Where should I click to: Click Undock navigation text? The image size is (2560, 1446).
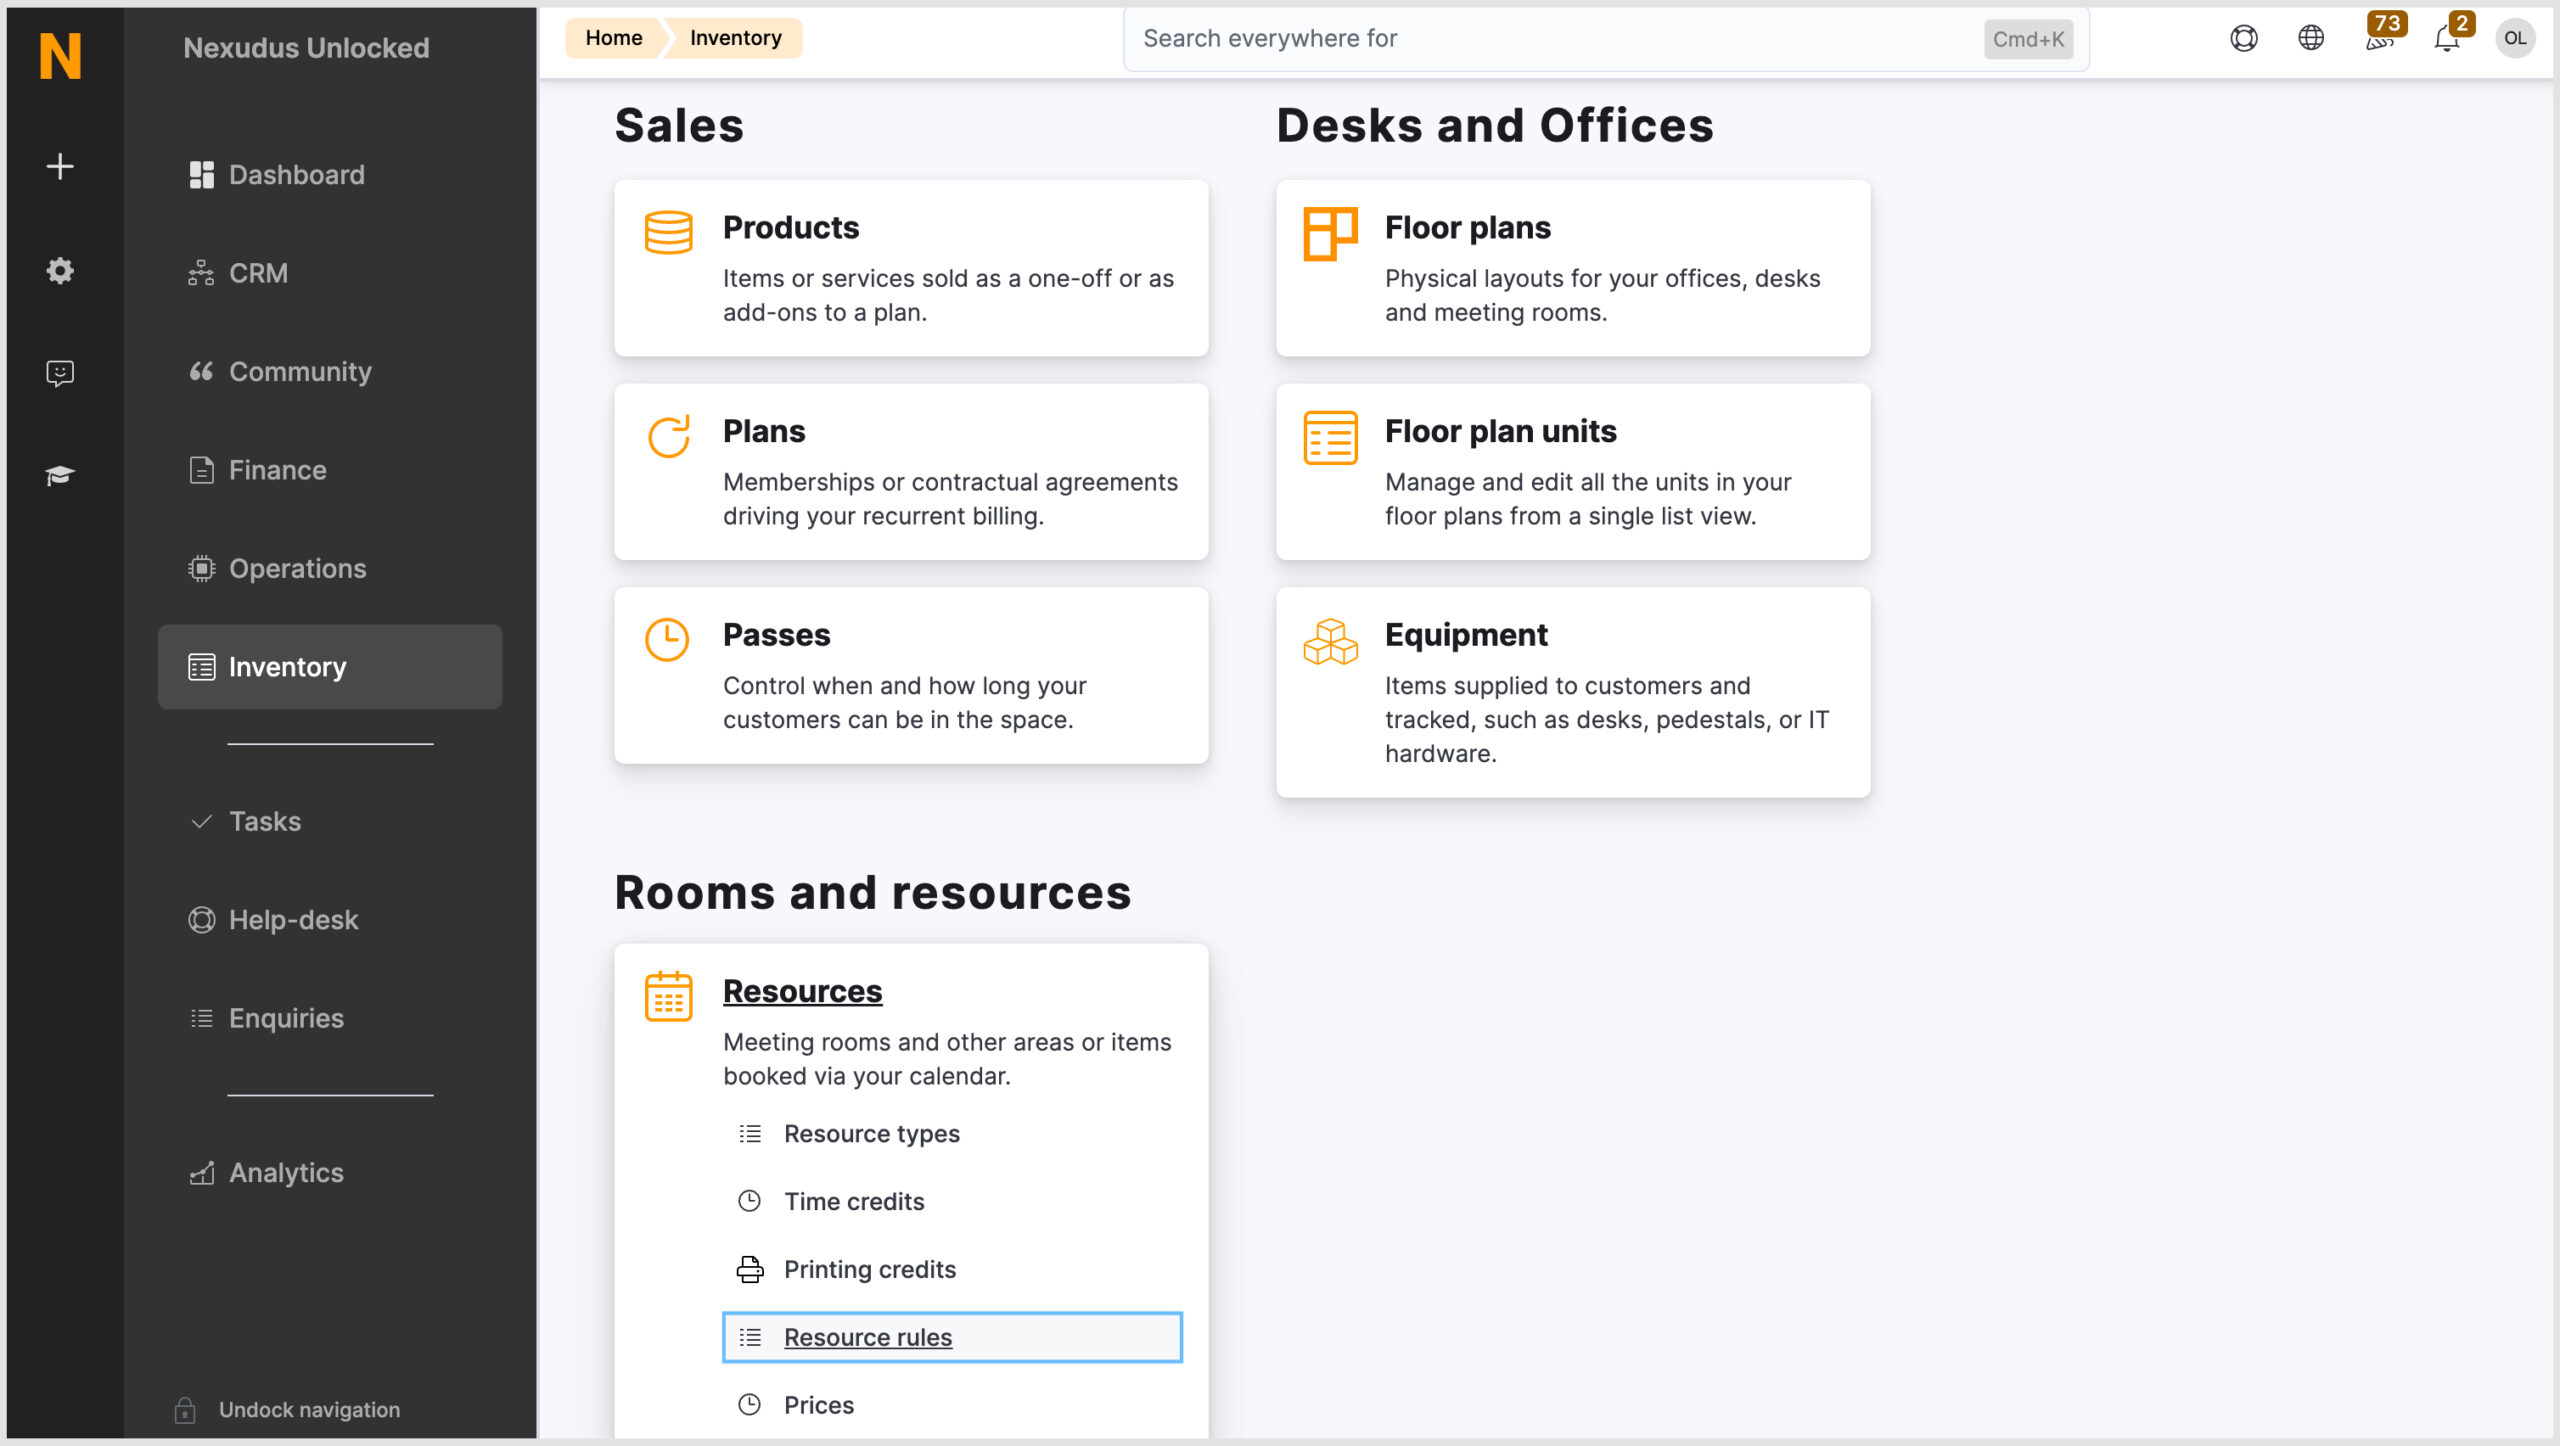pyautogui.click(x=309, y=1410)
